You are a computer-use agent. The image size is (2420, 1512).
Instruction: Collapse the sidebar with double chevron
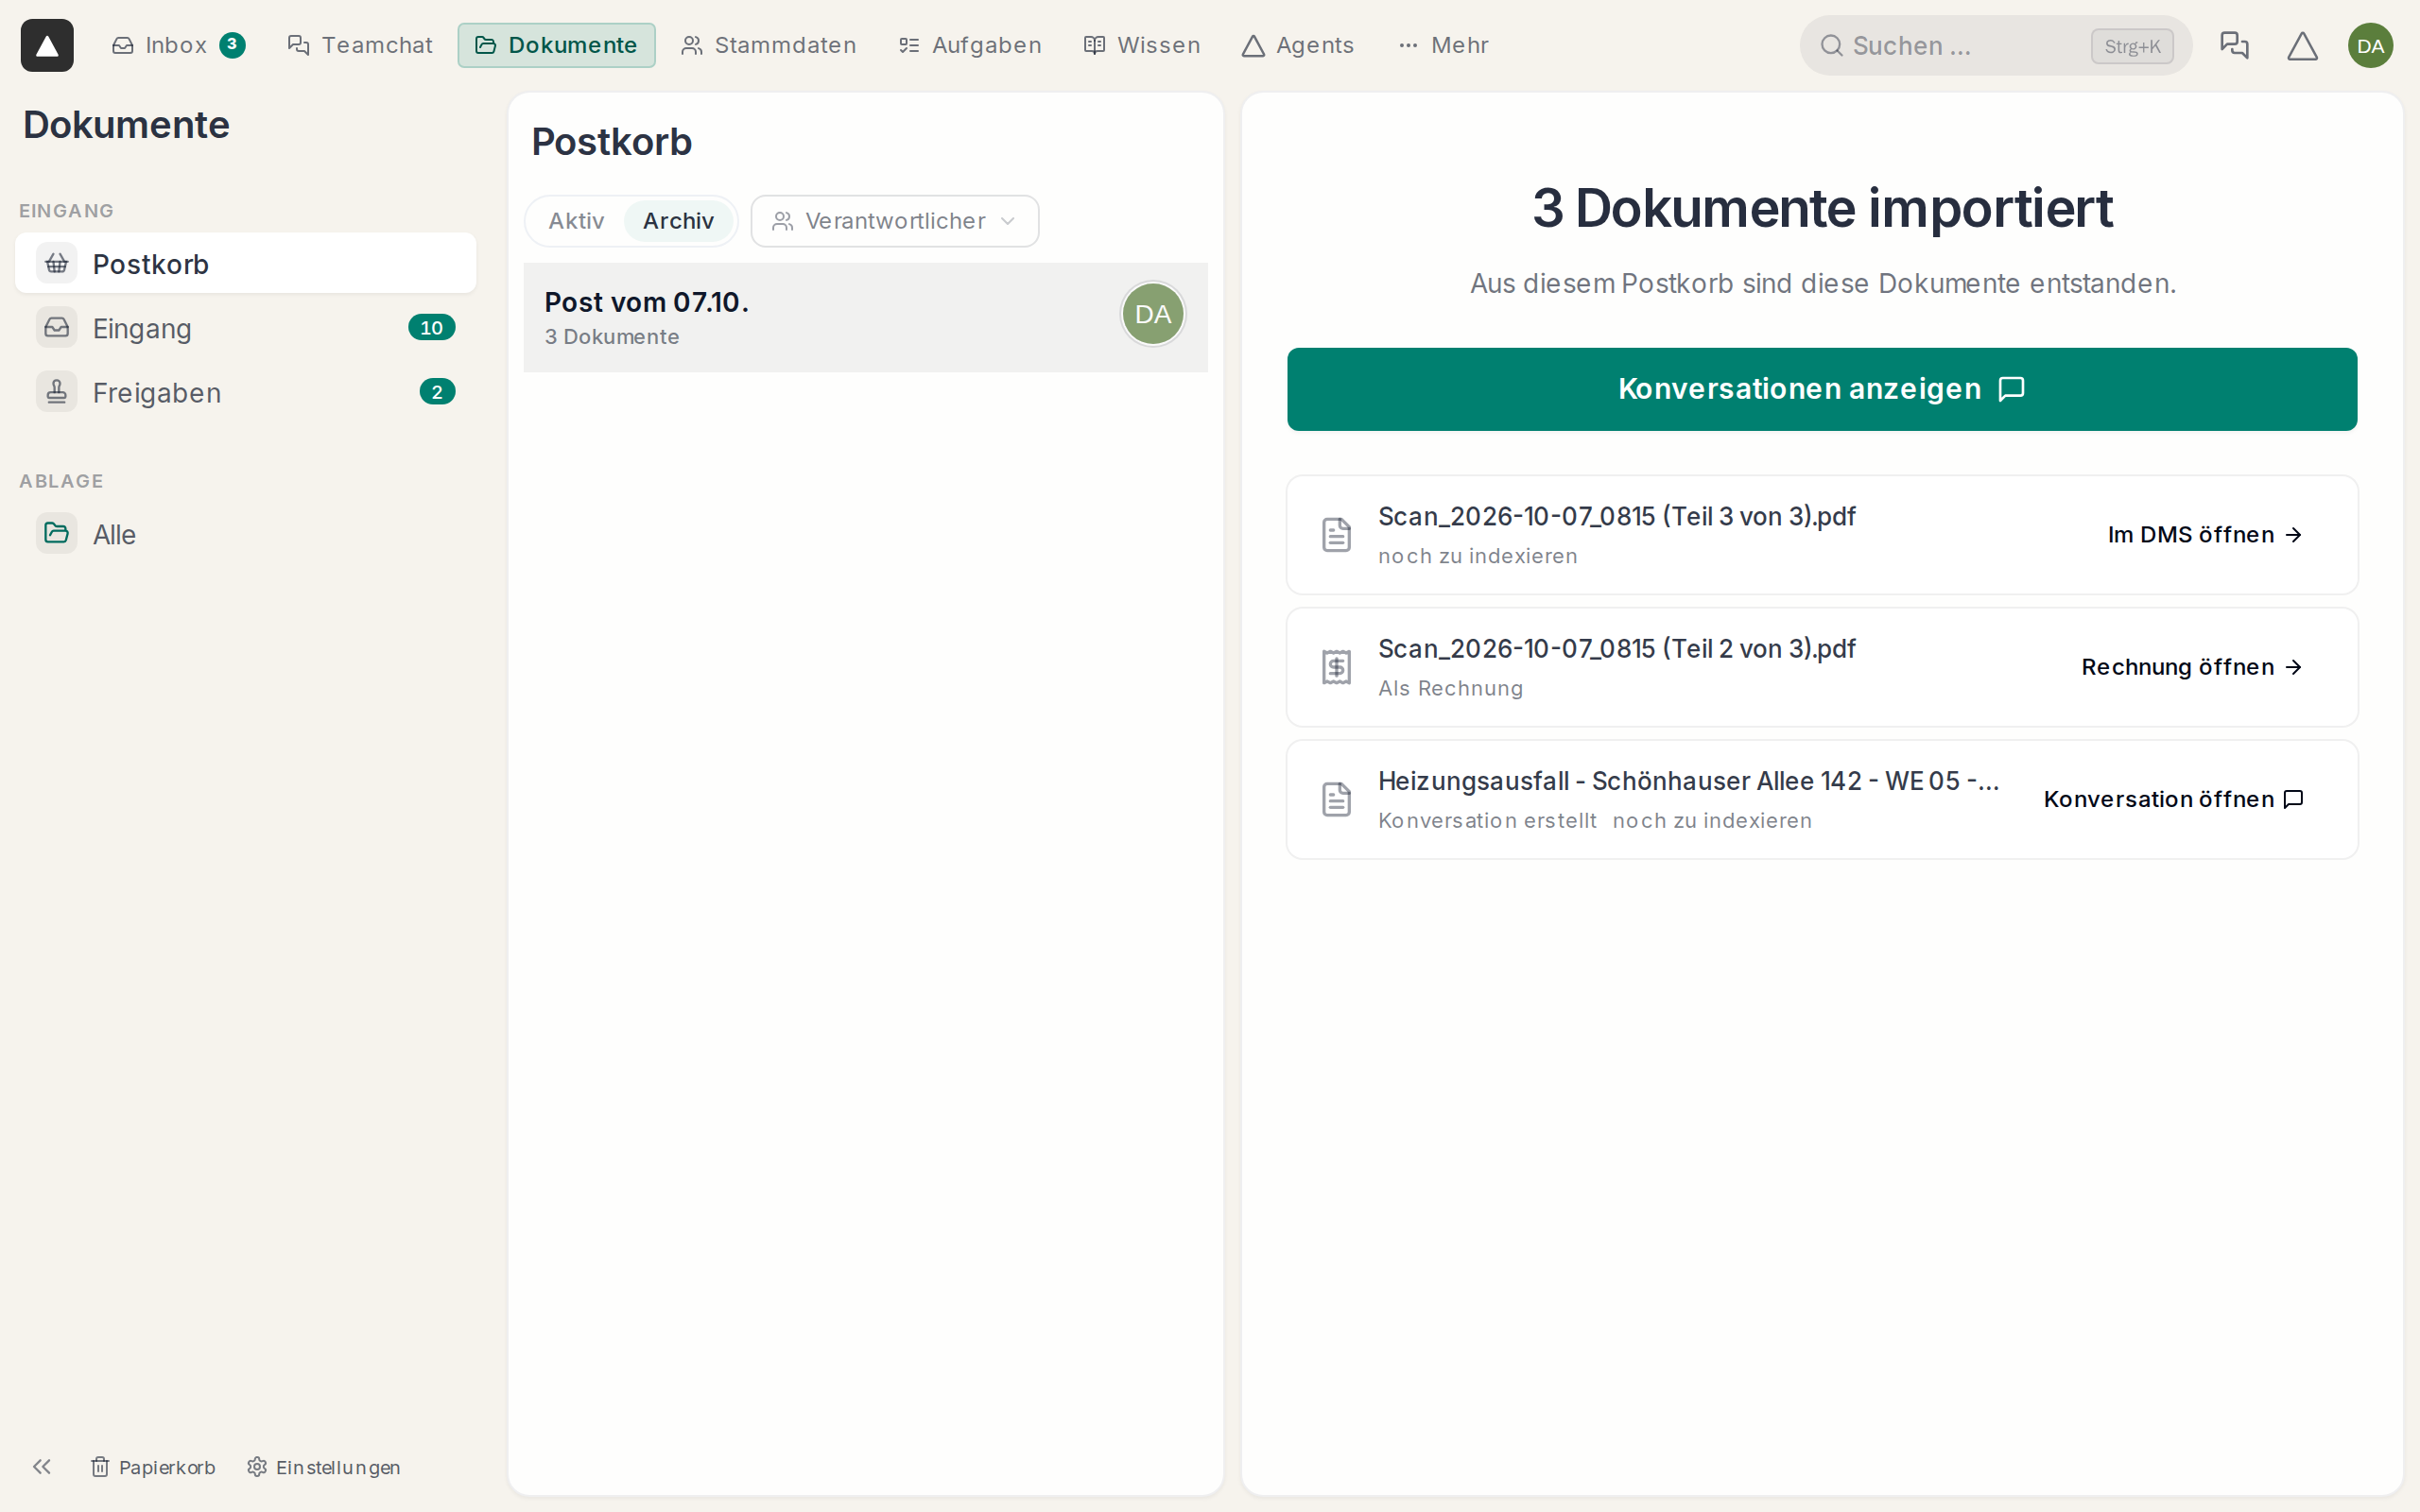click(41, 1466)
